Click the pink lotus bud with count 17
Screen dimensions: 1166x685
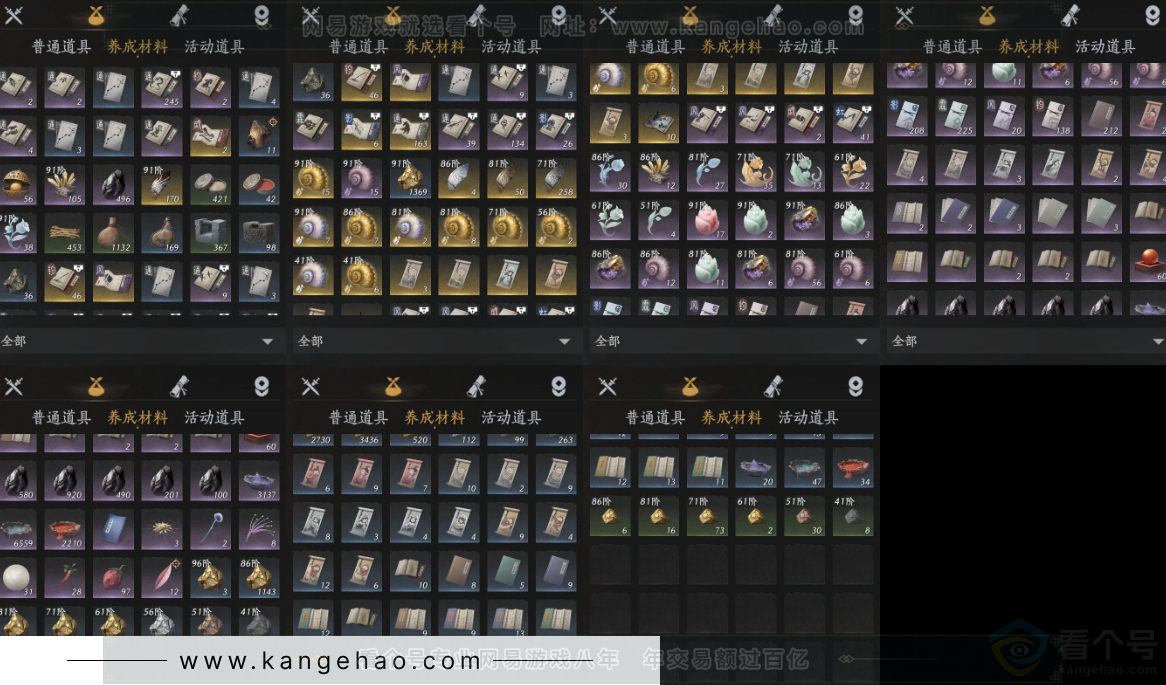pos(706,218)
